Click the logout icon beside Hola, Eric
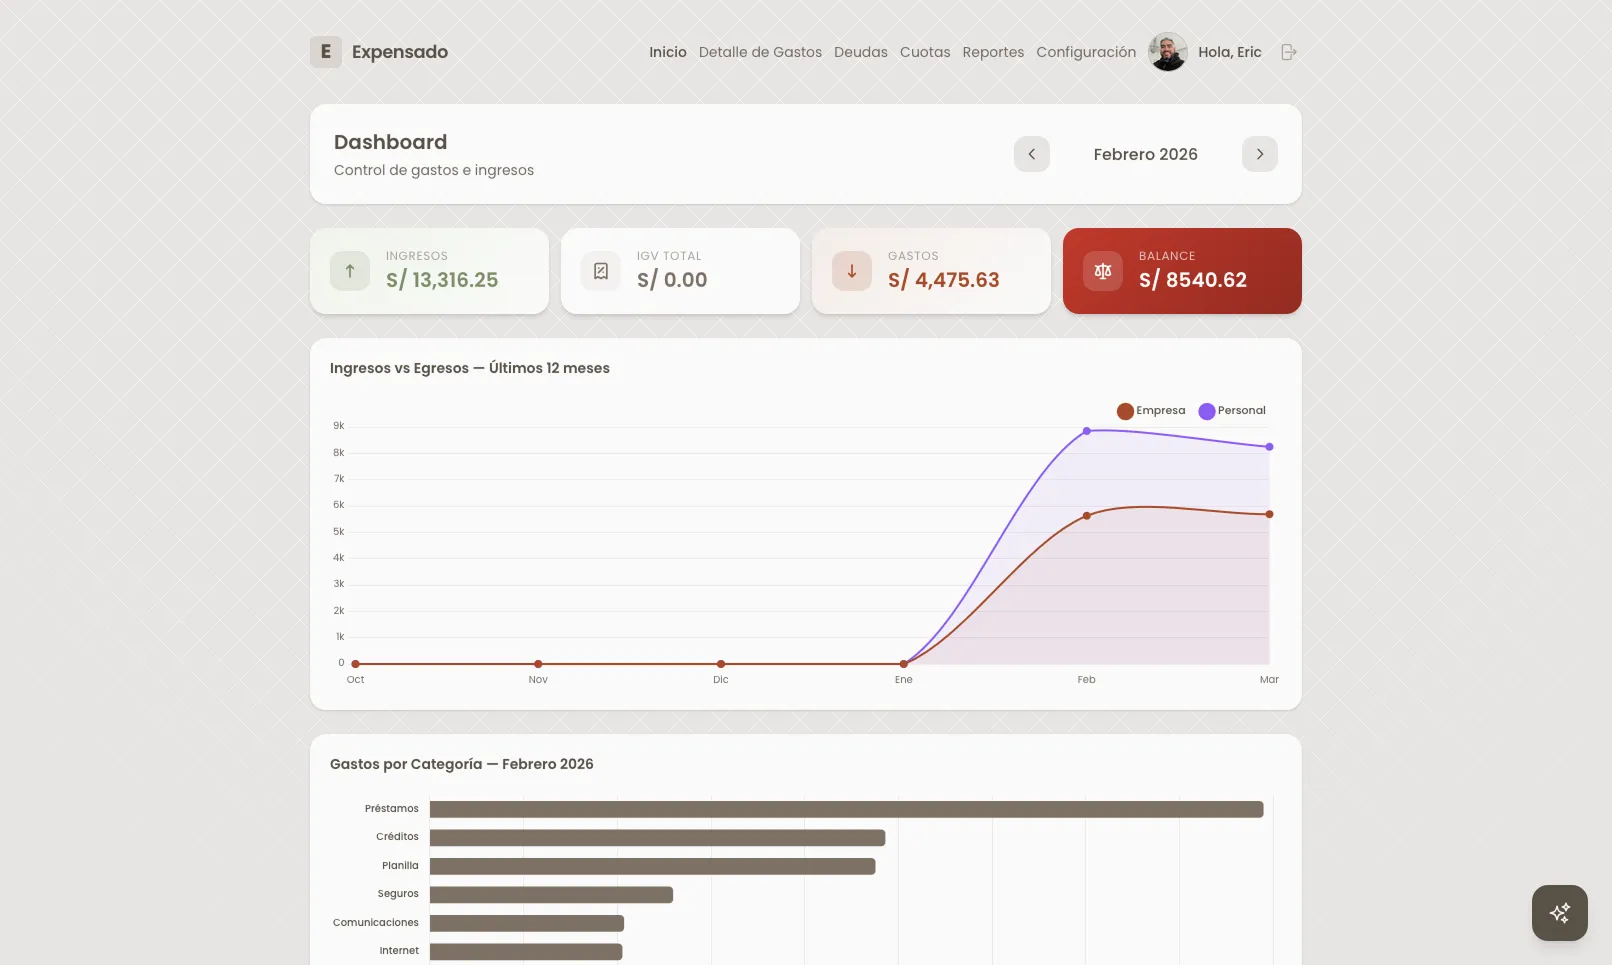 (x=1288, y=51)
